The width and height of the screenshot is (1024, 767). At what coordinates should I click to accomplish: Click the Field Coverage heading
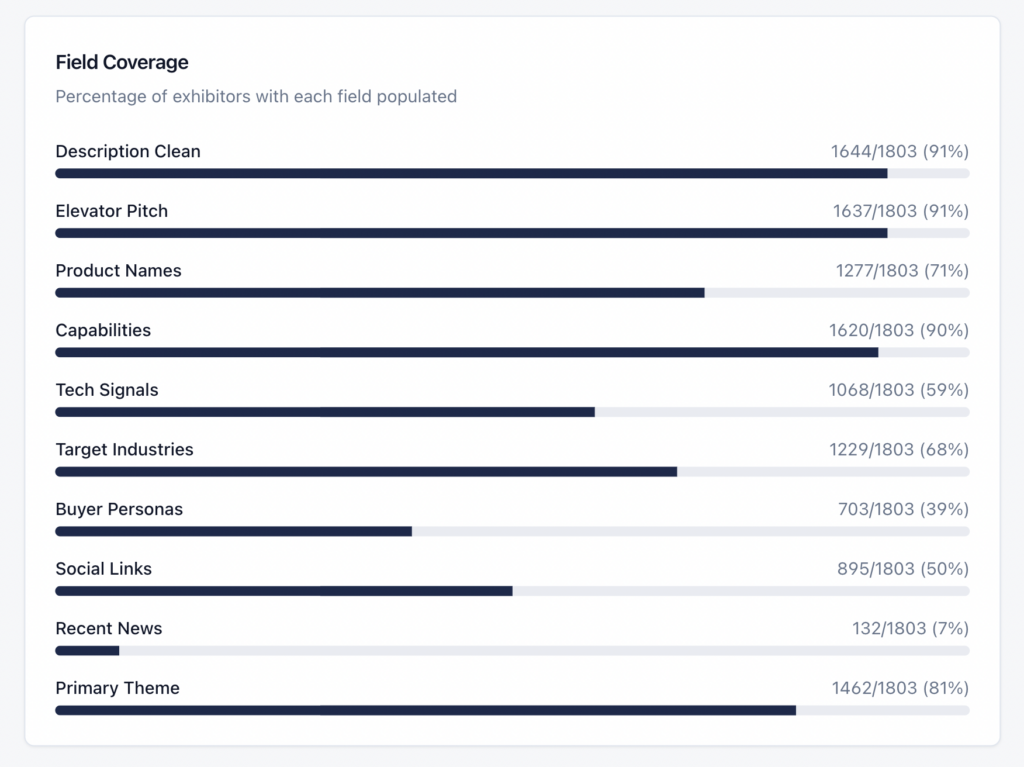point(122,62)
